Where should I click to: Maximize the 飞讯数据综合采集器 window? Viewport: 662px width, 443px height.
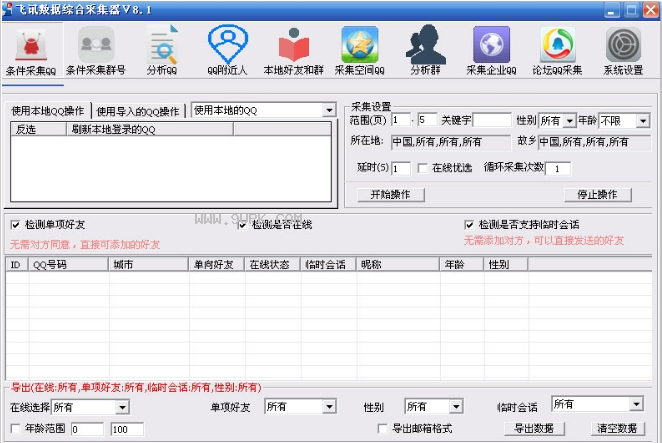point(631,10)
